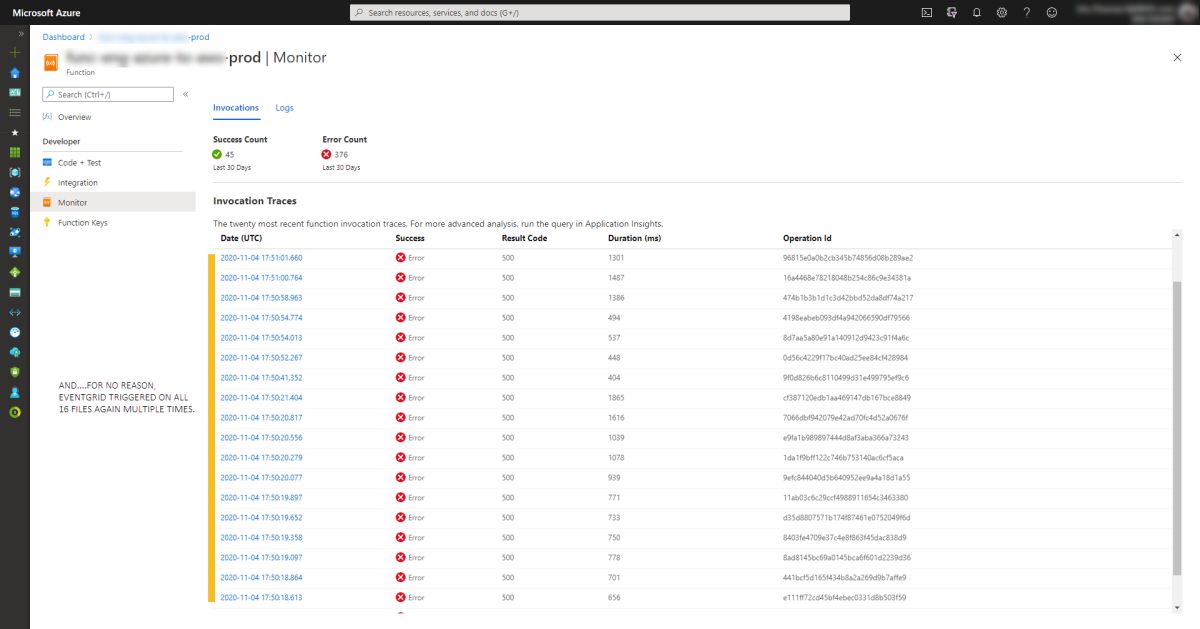Open SQL databases icon in left rail

[14, 212]
